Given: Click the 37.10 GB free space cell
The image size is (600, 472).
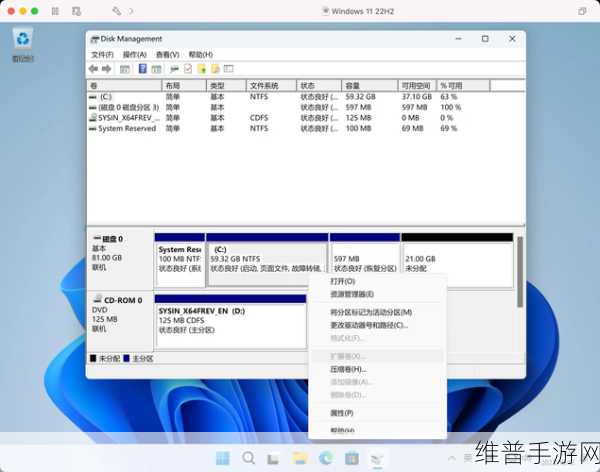Looking at the screenshot, I should tap(417, 97).
